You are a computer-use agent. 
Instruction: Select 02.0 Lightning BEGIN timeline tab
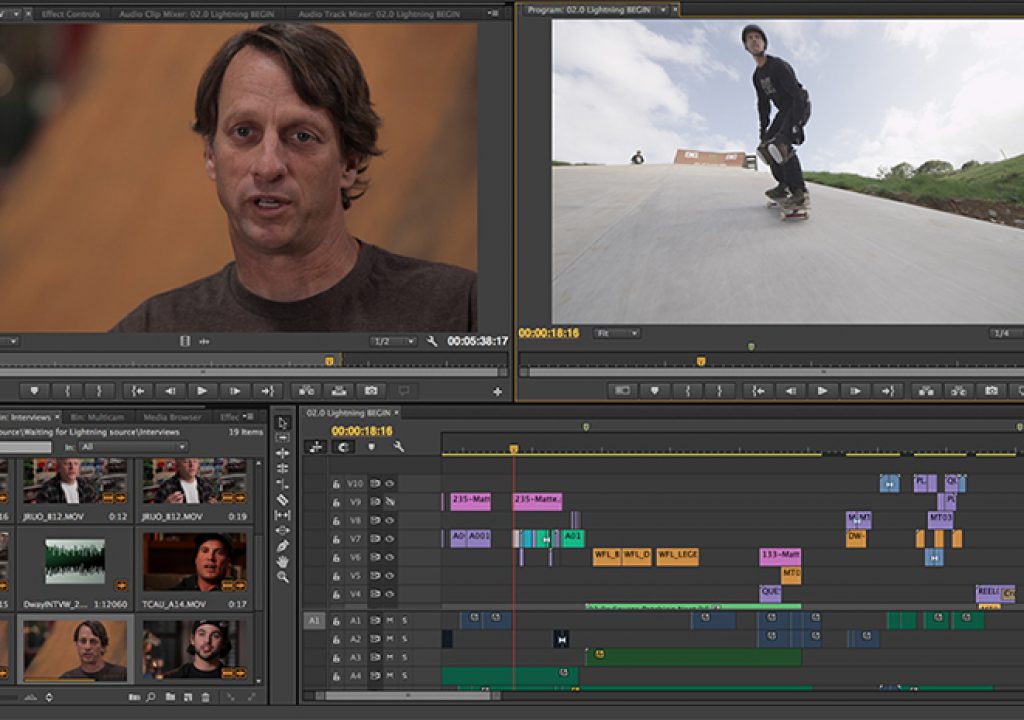point(349,413)
